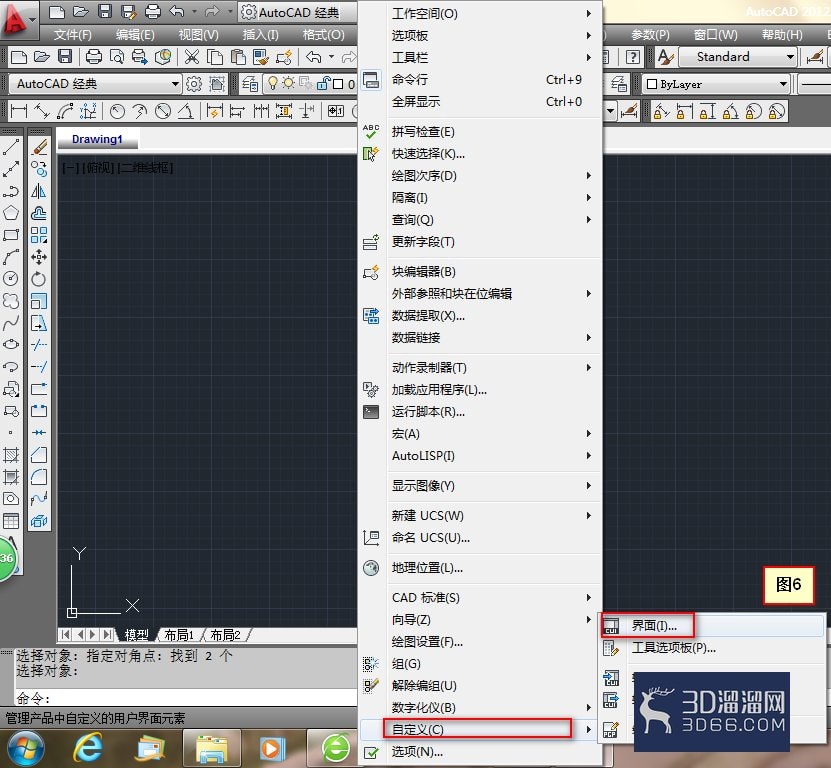Choose 界面(I)... from the submenu

point(711,626)
